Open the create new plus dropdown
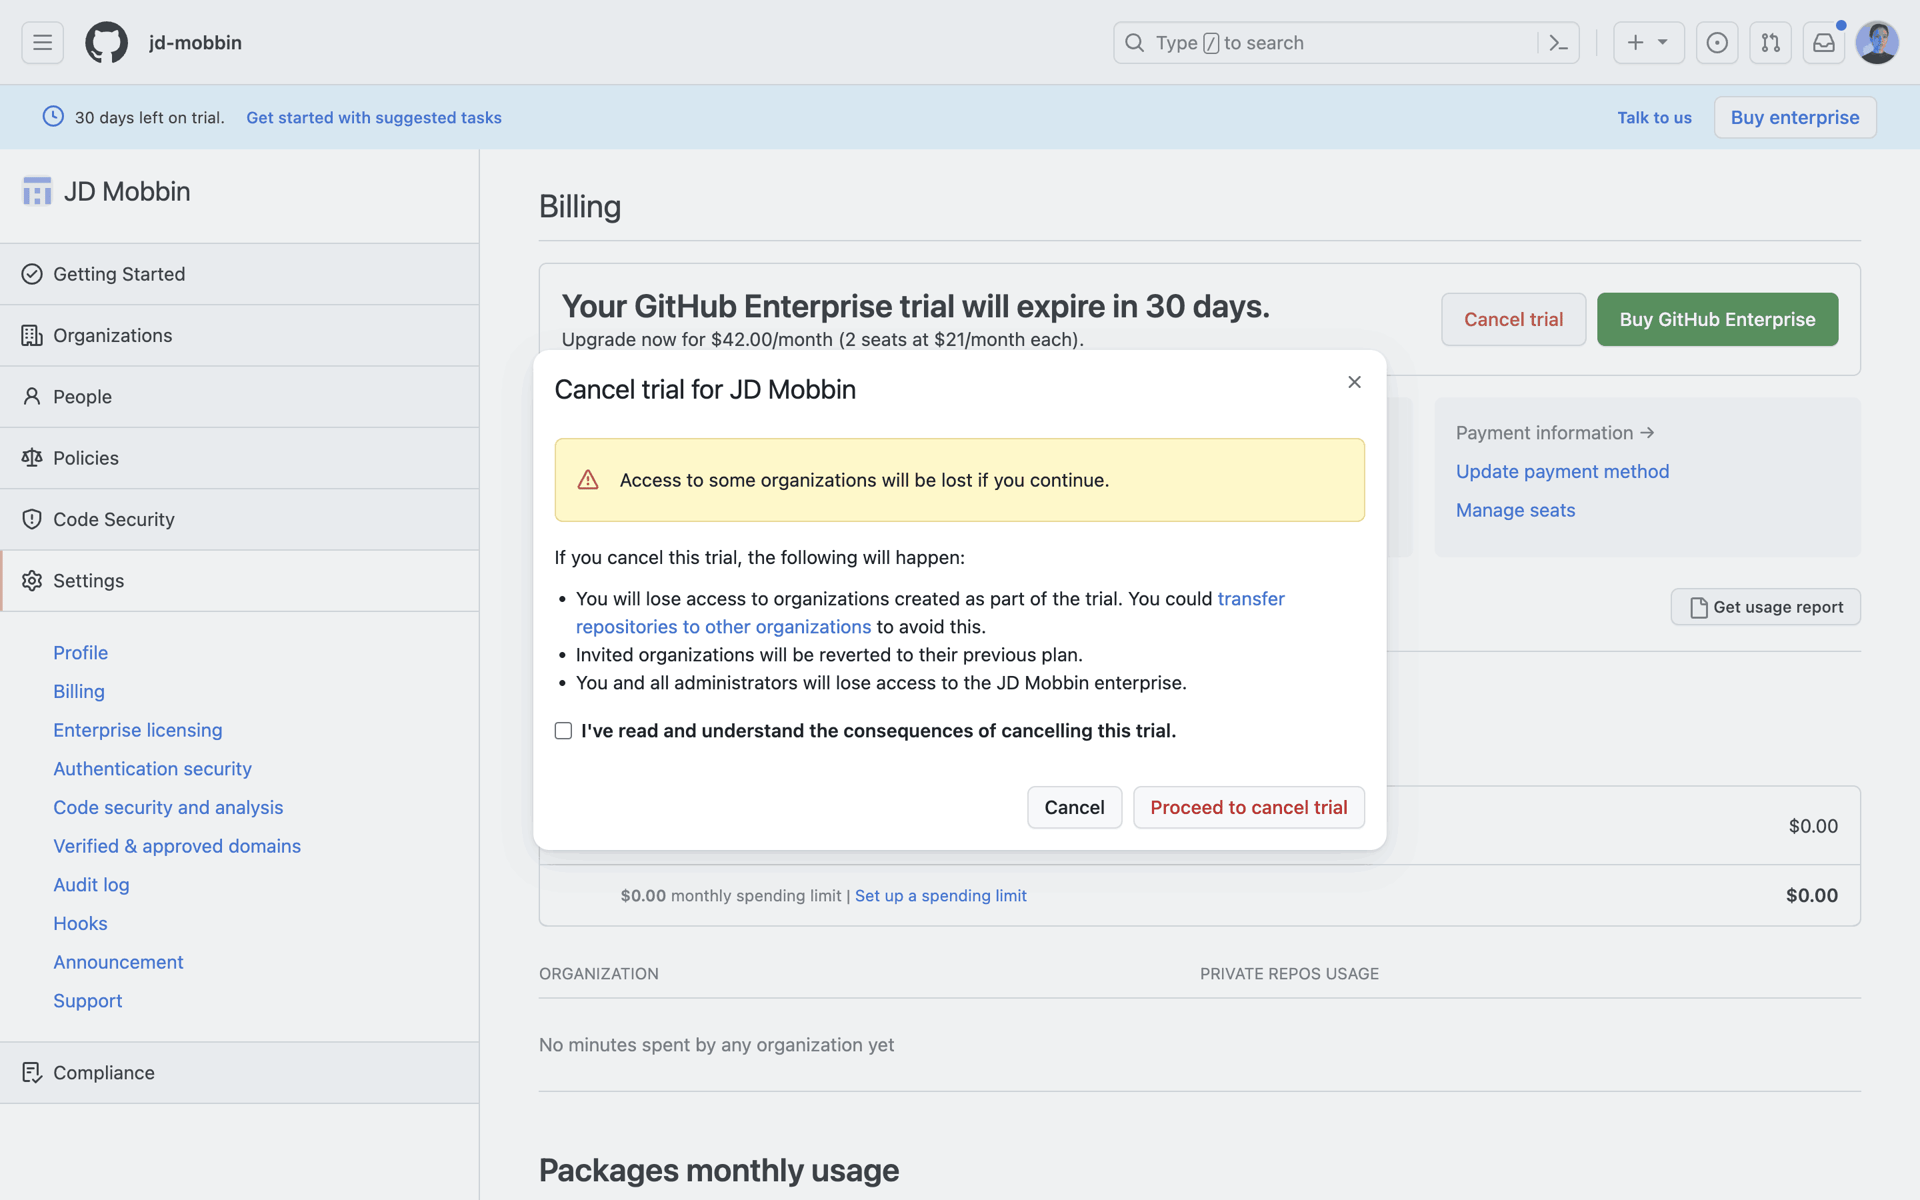Image resolution: width=1920 pixels, height=1200 pixels. [x=1648, y=43]
